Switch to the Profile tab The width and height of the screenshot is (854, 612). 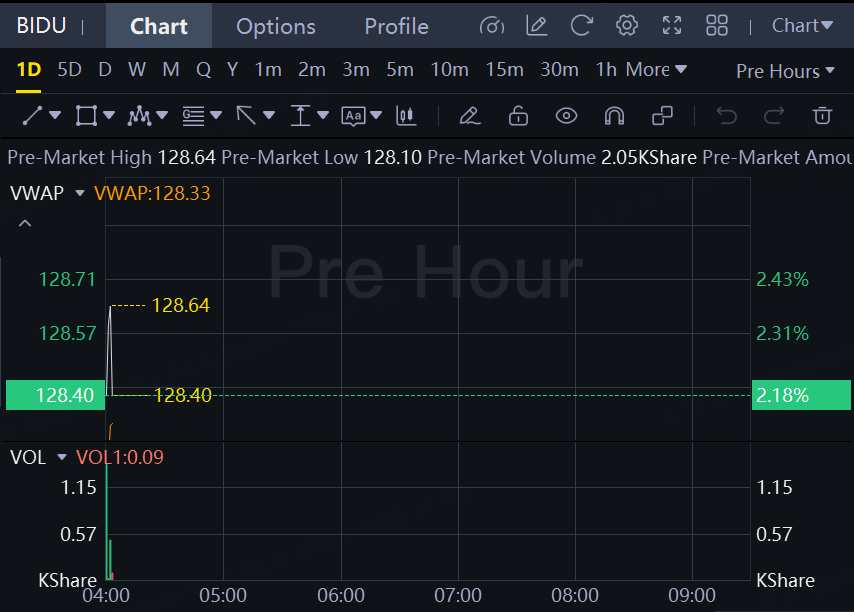click(x=396, y=26)
